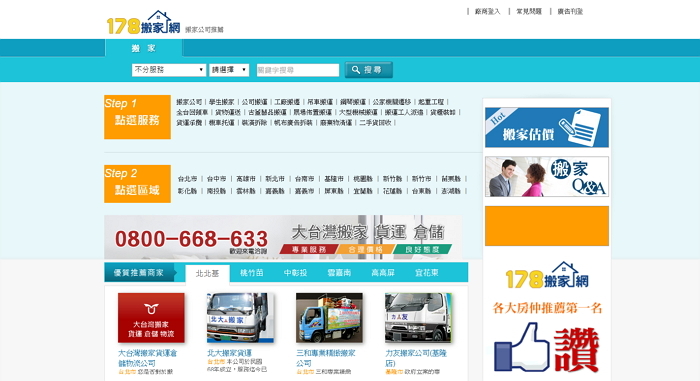Open the 北大搬家 truck photo

[240, 318]
